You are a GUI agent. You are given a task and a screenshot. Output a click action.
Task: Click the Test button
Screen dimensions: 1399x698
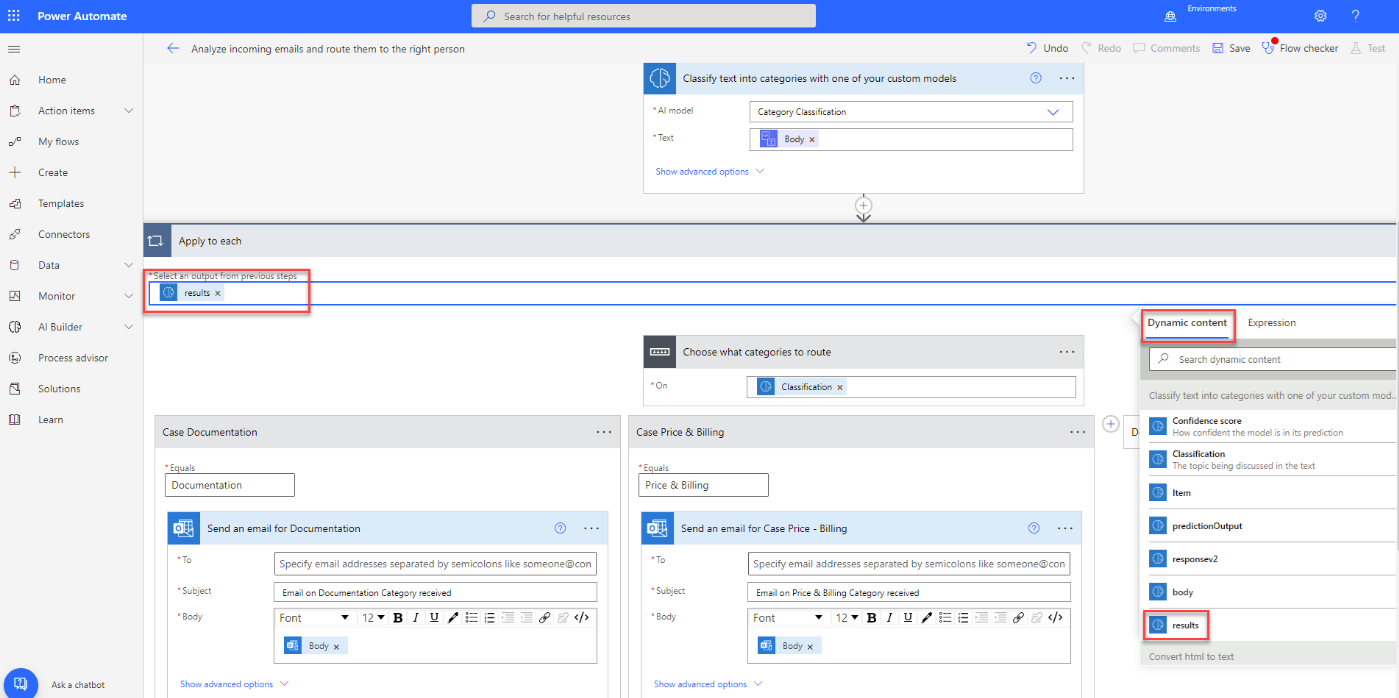(1368, 47)
